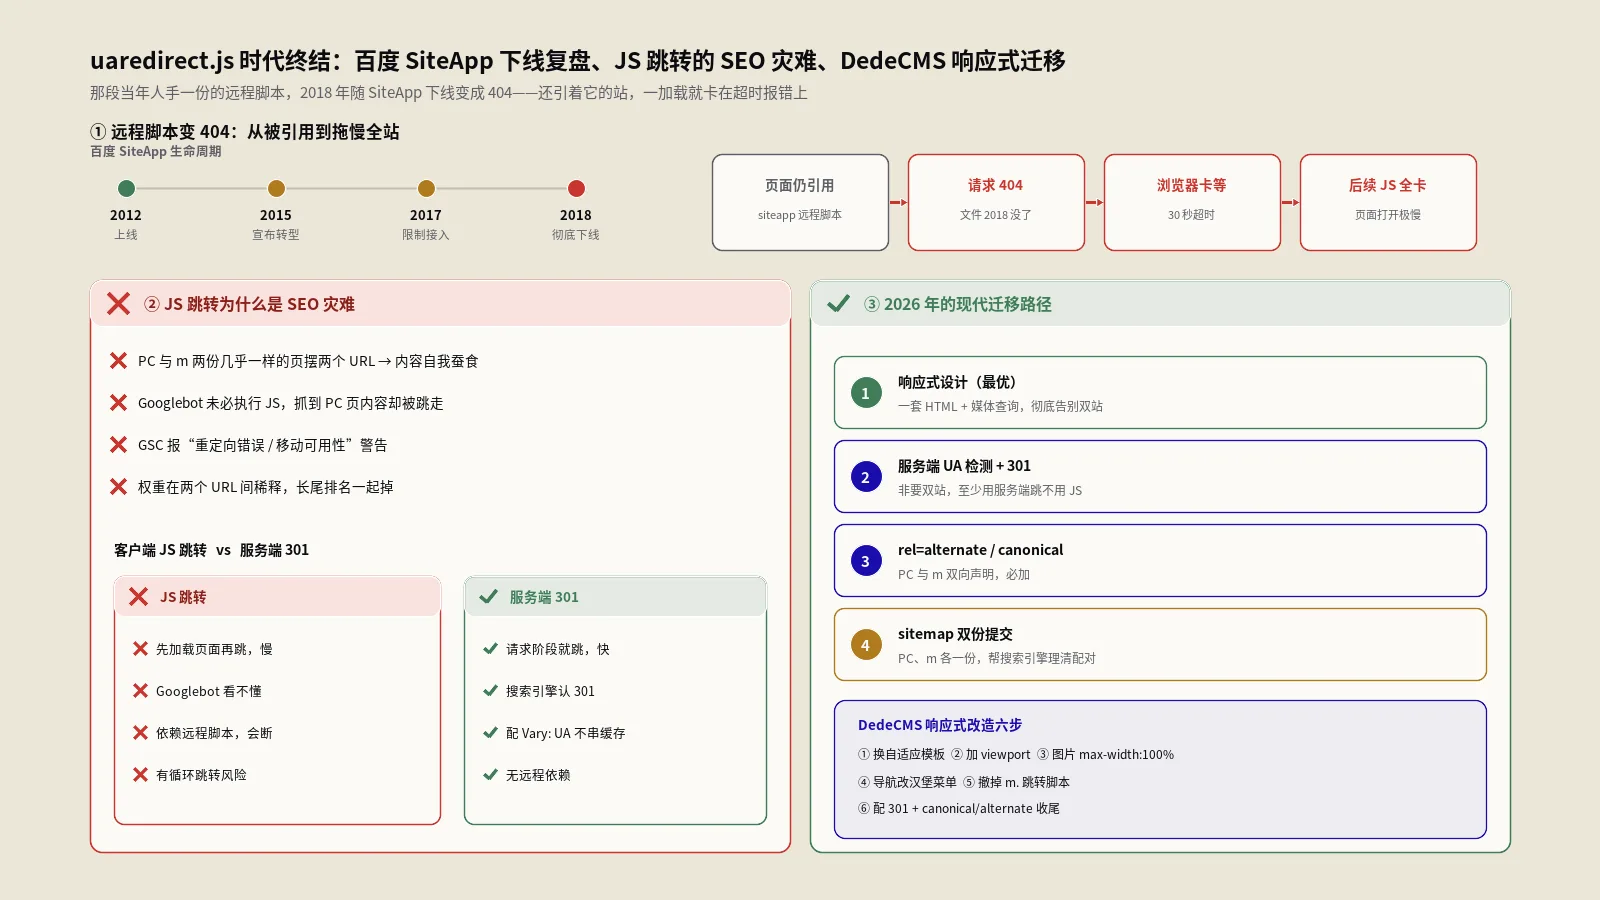The height and width of the screenshot is (900, 1600).
Task: Click the red X beside JS 跳转为什么是 SEO 灾难
Action: coord(118,304)
